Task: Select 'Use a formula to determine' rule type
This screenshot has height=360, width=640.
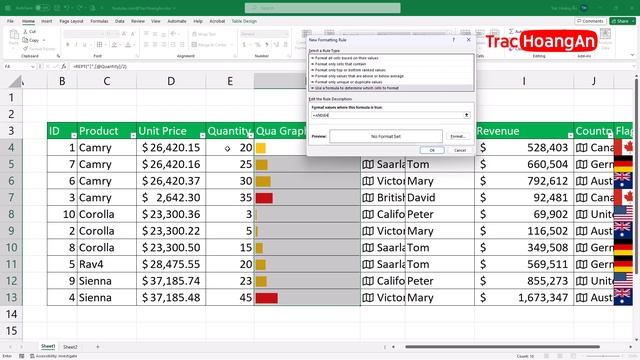Action: 391,88
